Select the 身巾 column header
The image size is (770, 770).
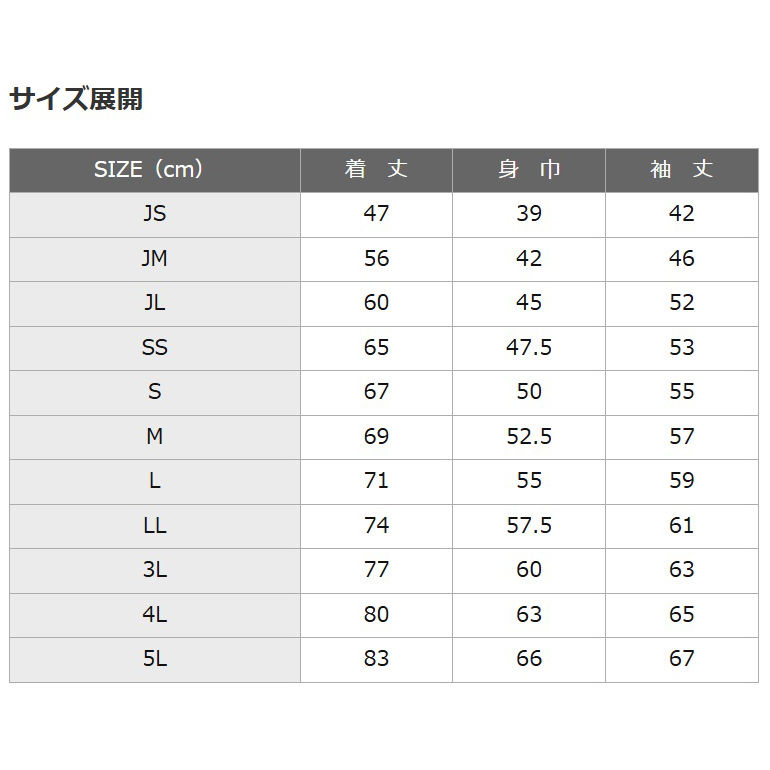coord(529,170)
